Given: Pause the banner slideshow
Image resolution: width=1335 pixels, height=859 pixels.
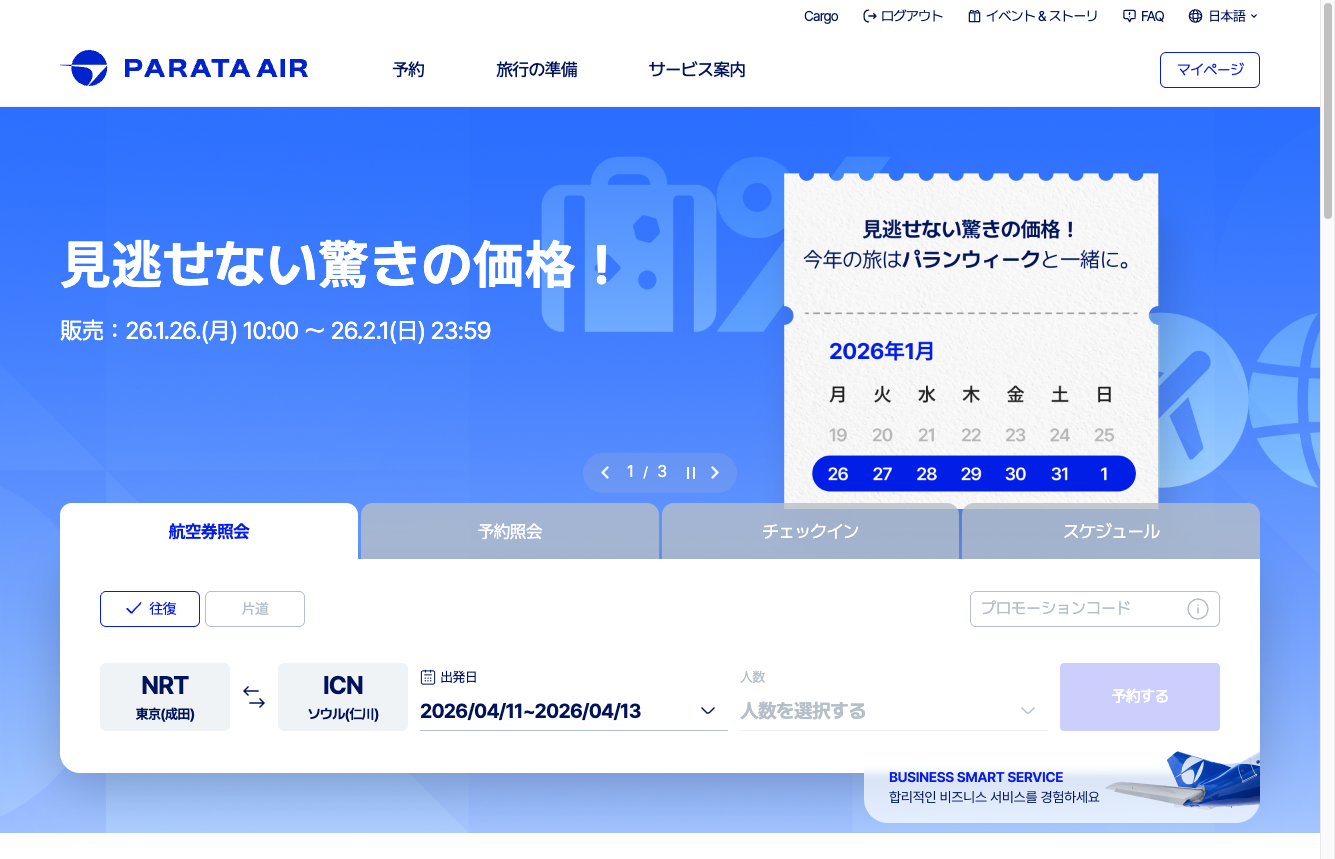Looking at the screenshot, I should (x=690, y=473).
